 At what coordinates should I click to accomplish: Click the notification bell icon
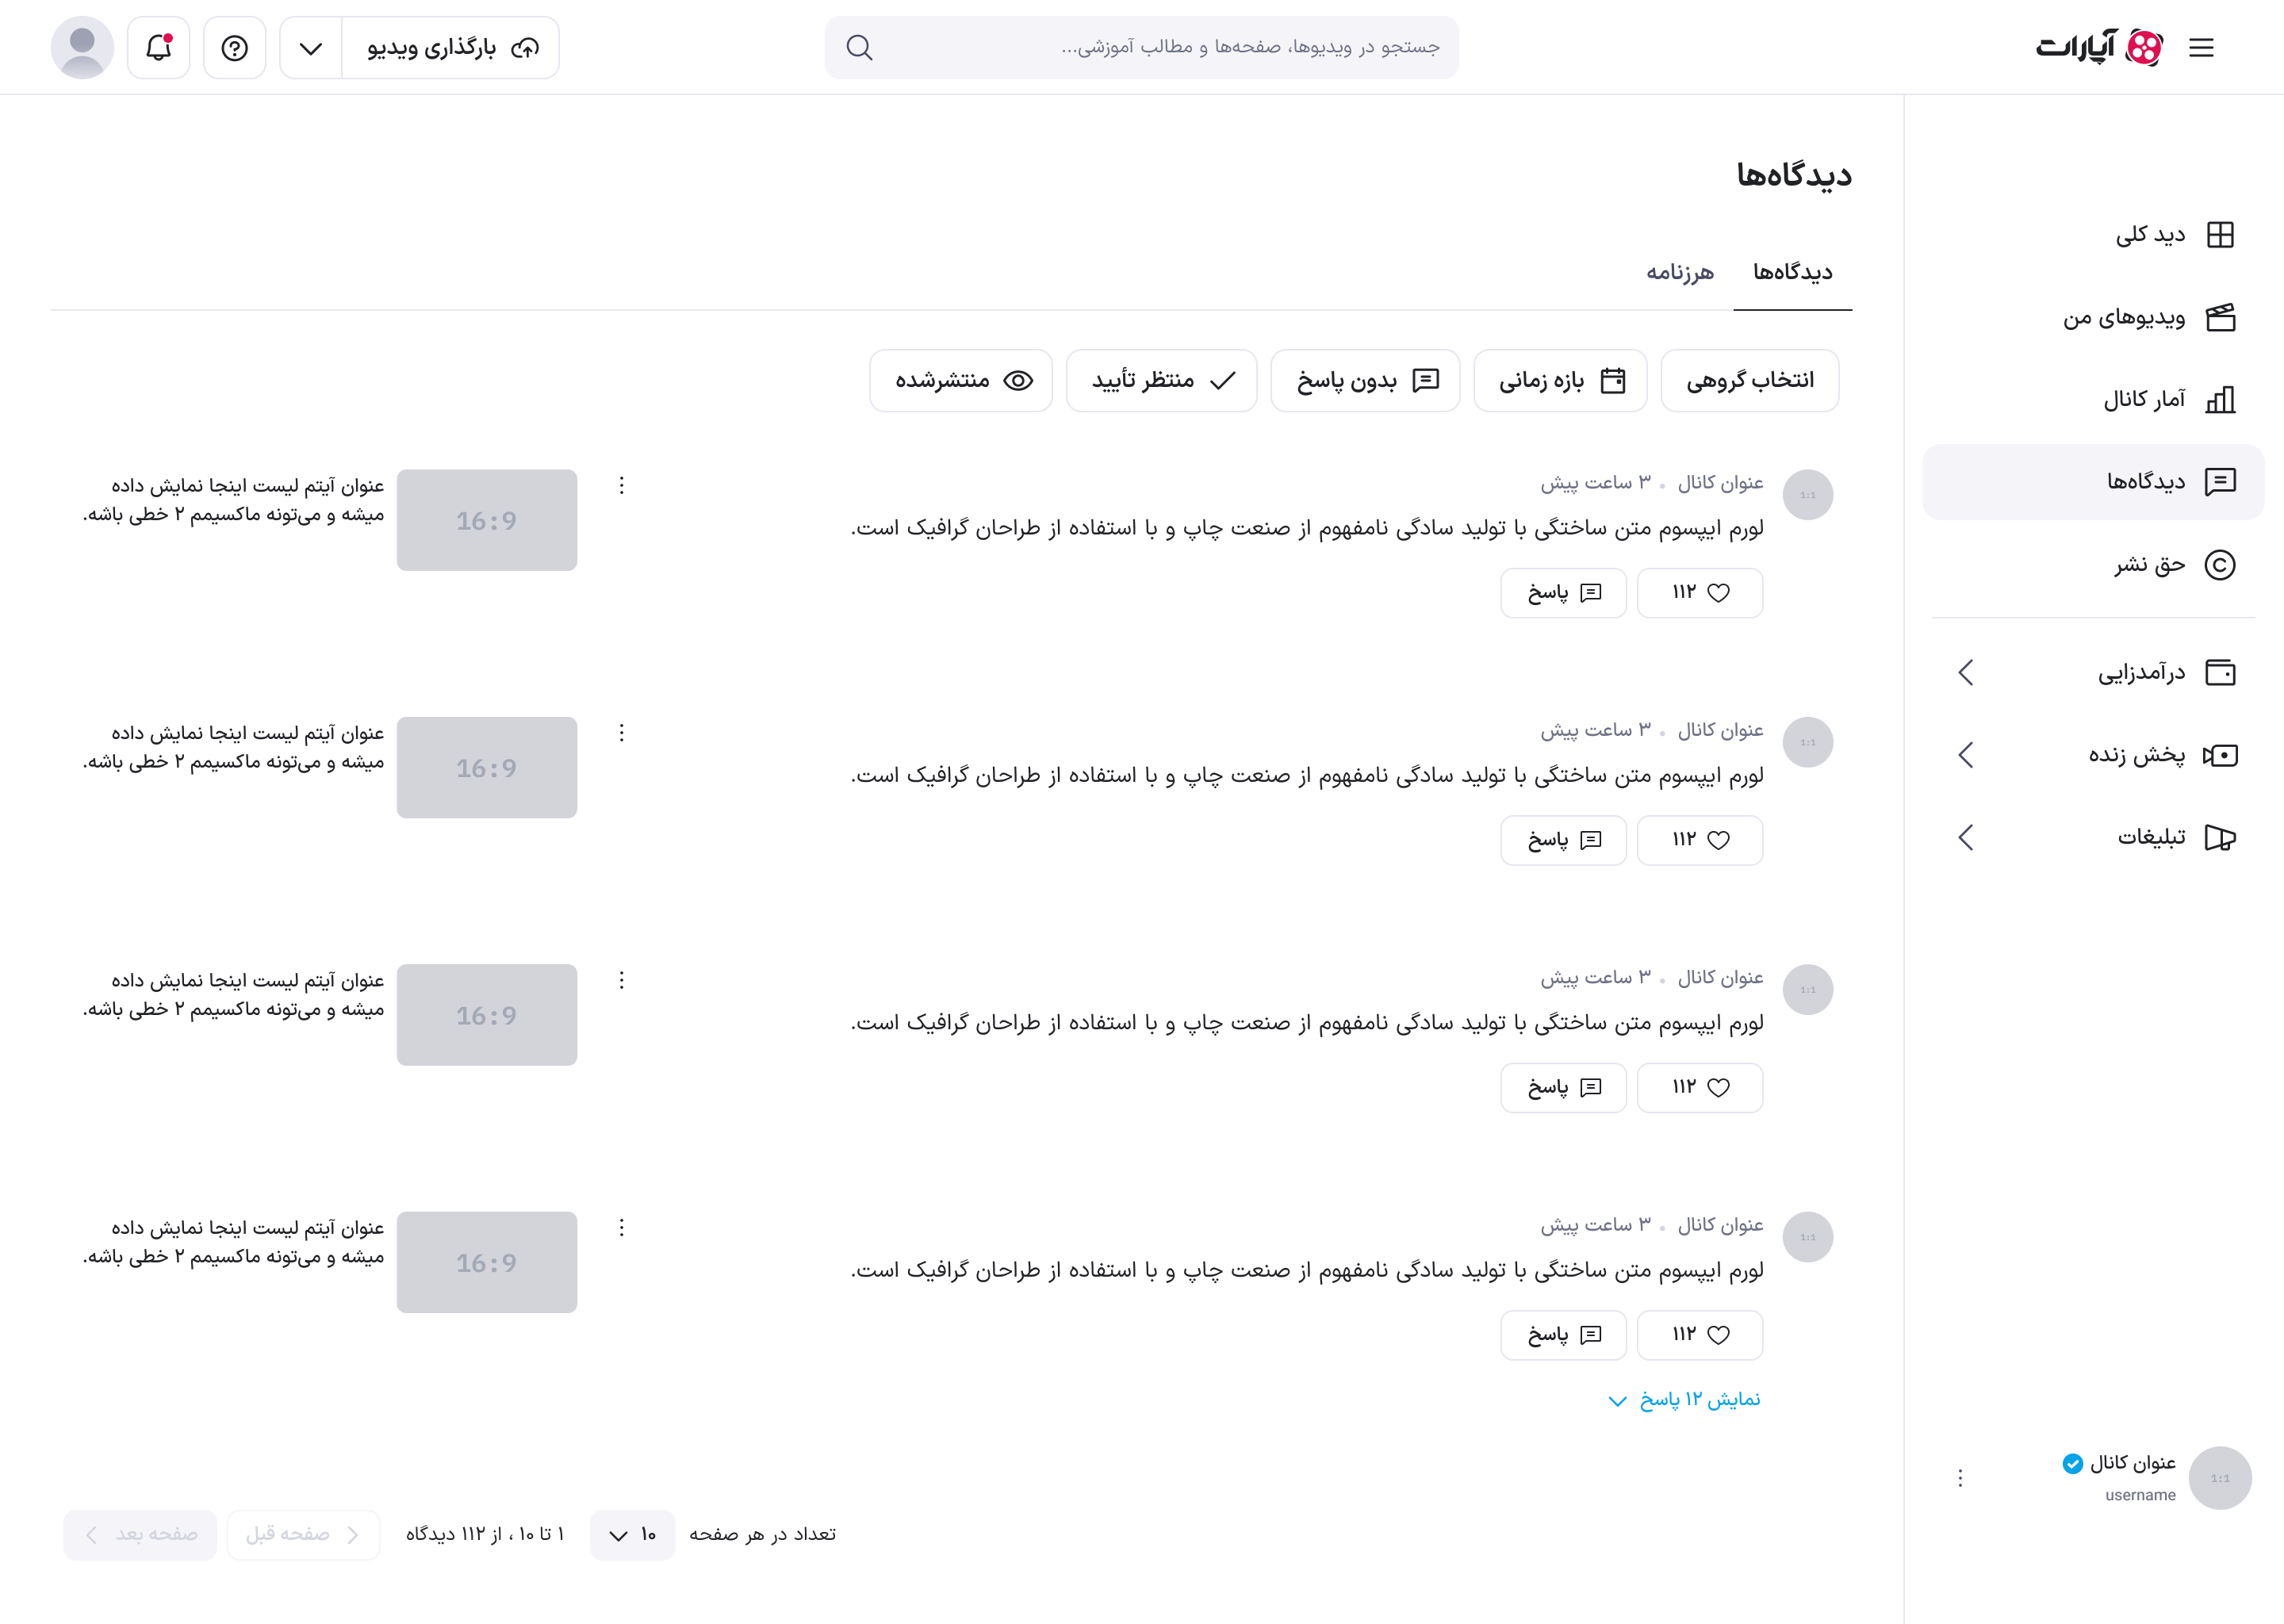[157, 47]
